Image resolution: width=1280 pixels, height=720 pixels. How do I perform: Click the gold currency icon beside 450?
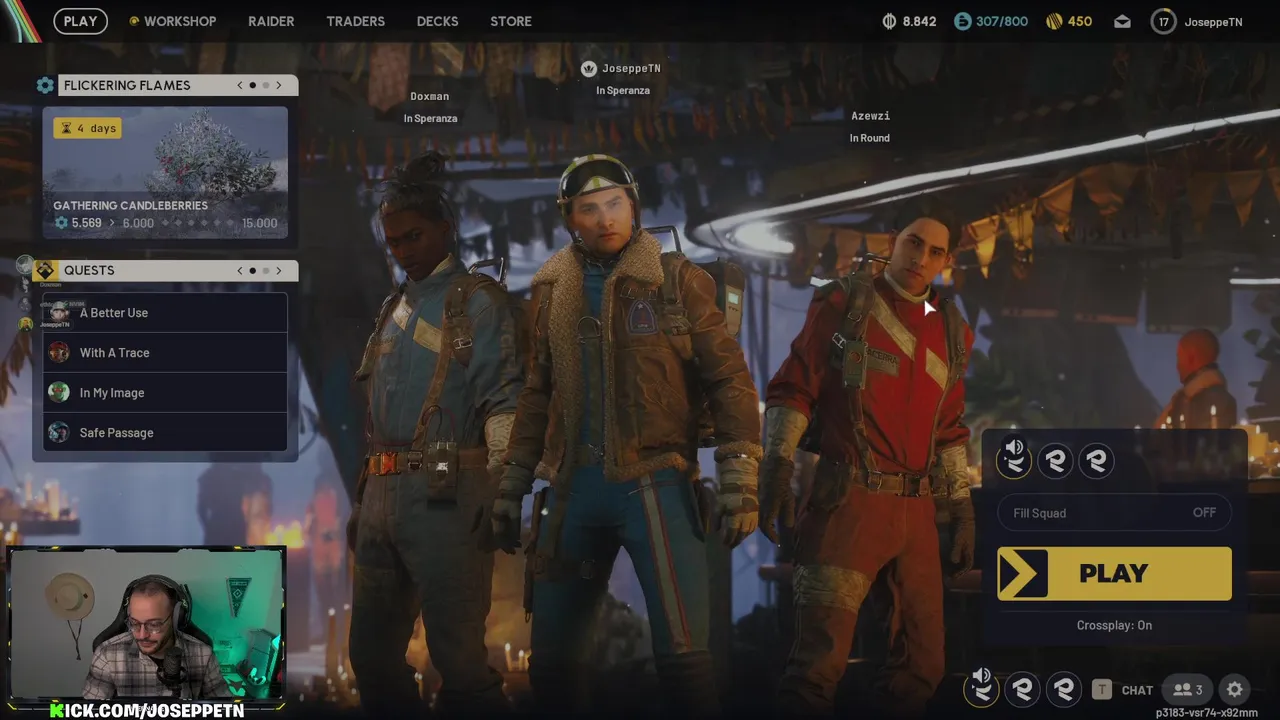click(x=1054, y=21)
